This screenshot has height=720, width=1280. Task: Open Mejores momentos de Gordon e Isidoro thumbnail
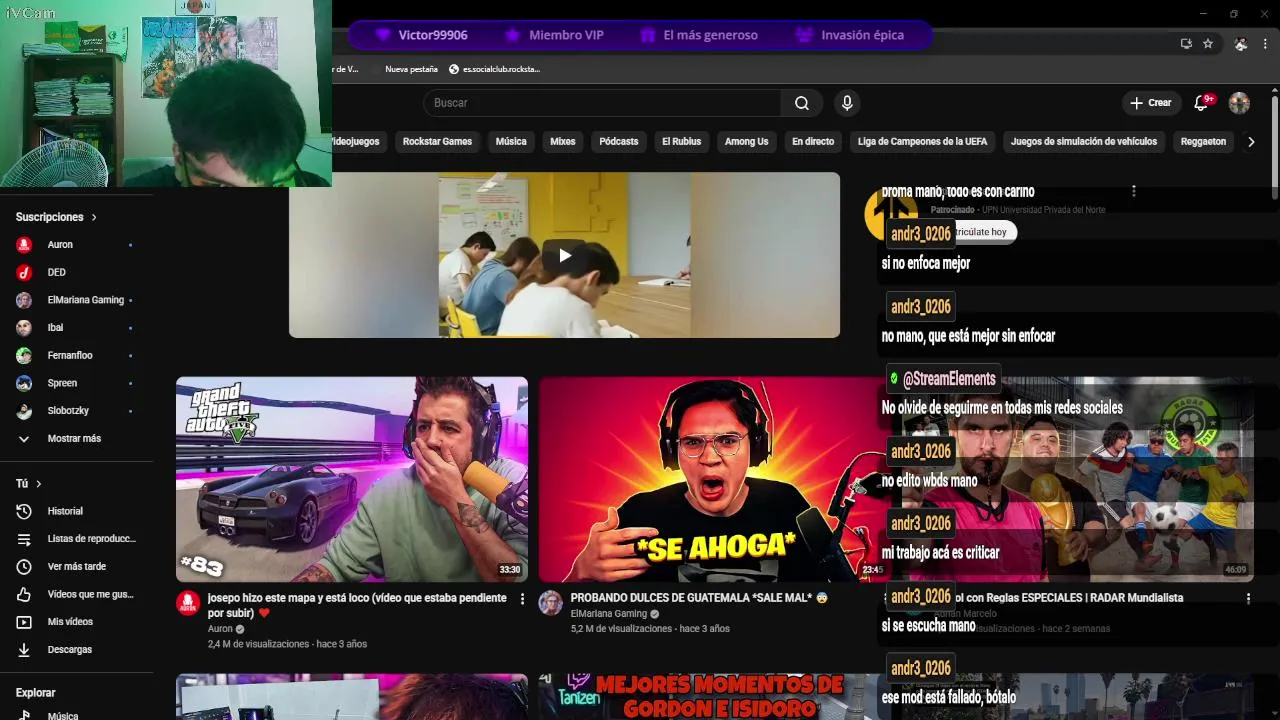point(714,697)
